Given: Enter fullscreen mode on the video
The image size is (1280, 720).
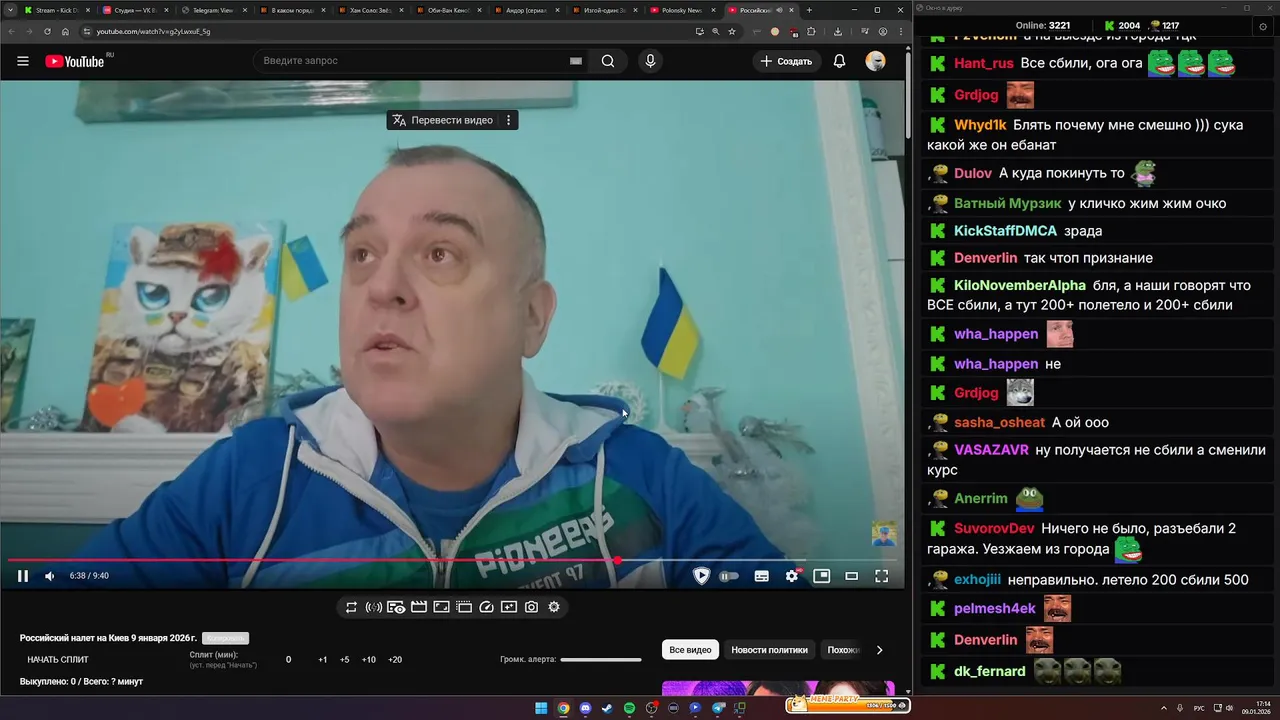Looking at the screenshot, I should click(x=881, y=576).
